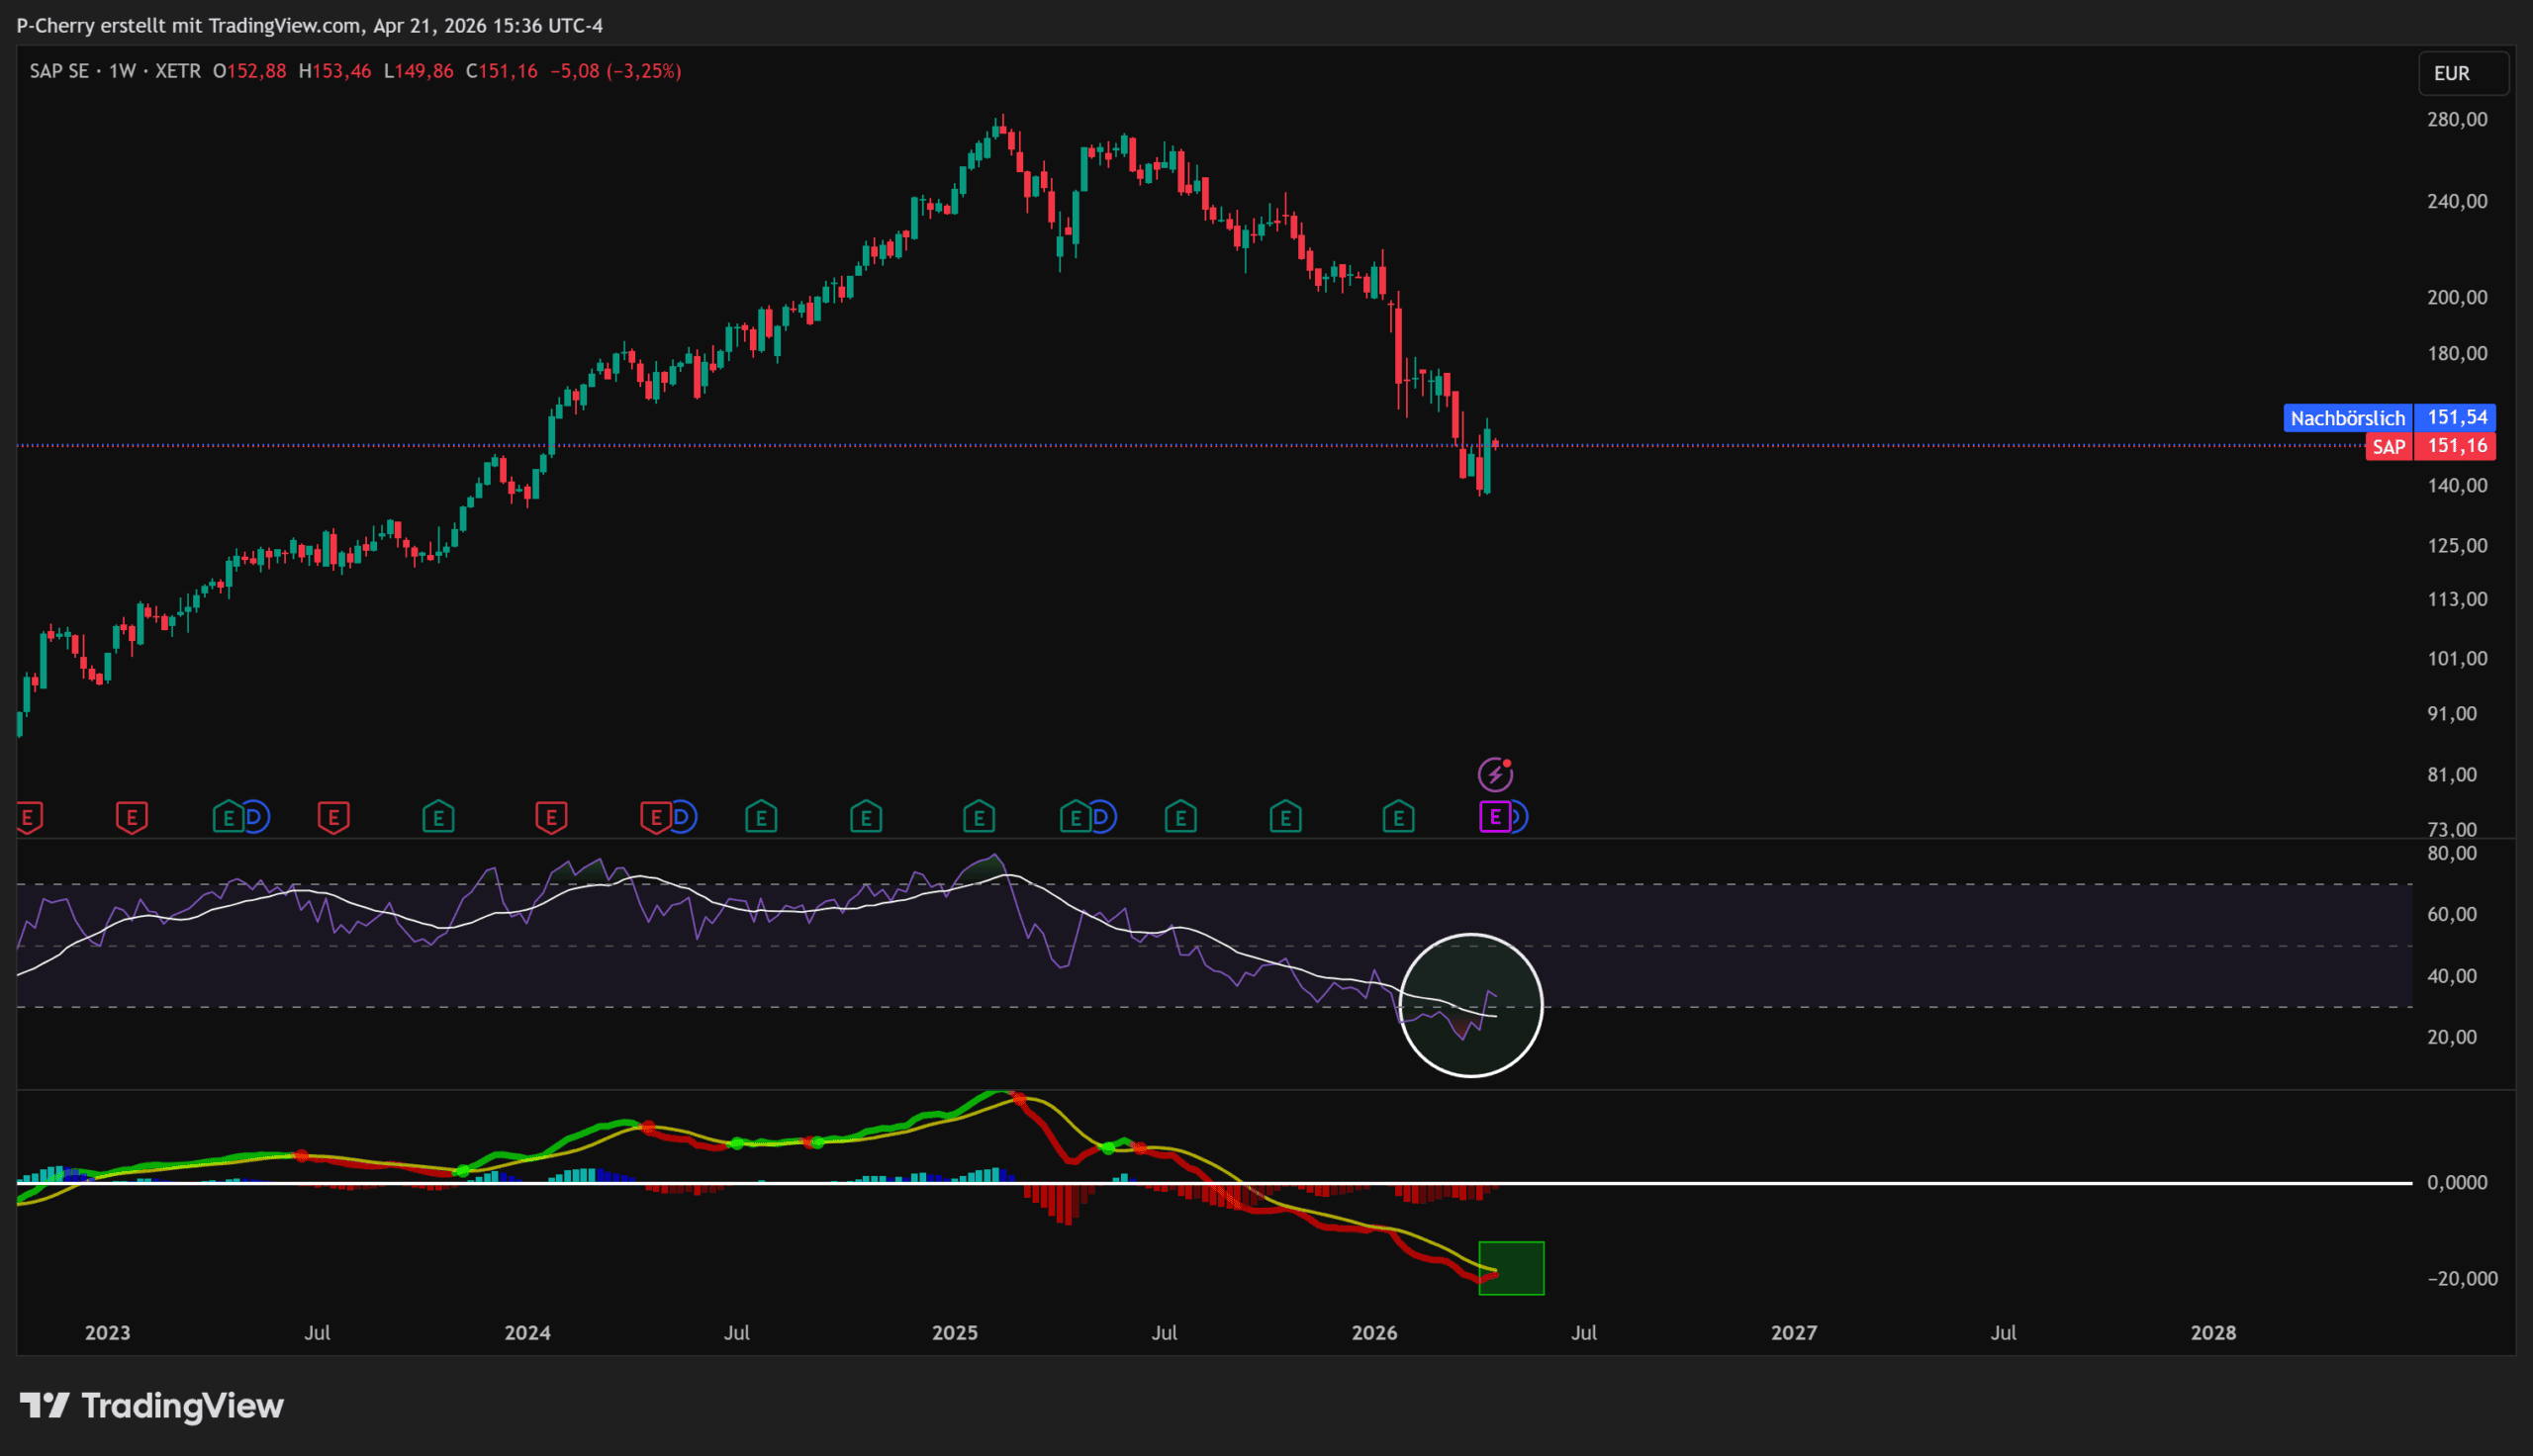2533x1456 pixels.
Task: Click the 2026 label on the time axis
Action: pos(1373,1332)
